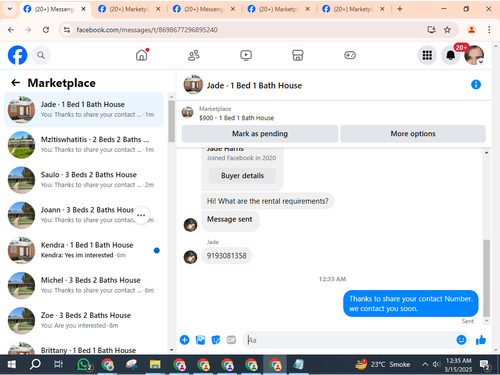Click the Facebook search magnifier icon

point(41,55)
